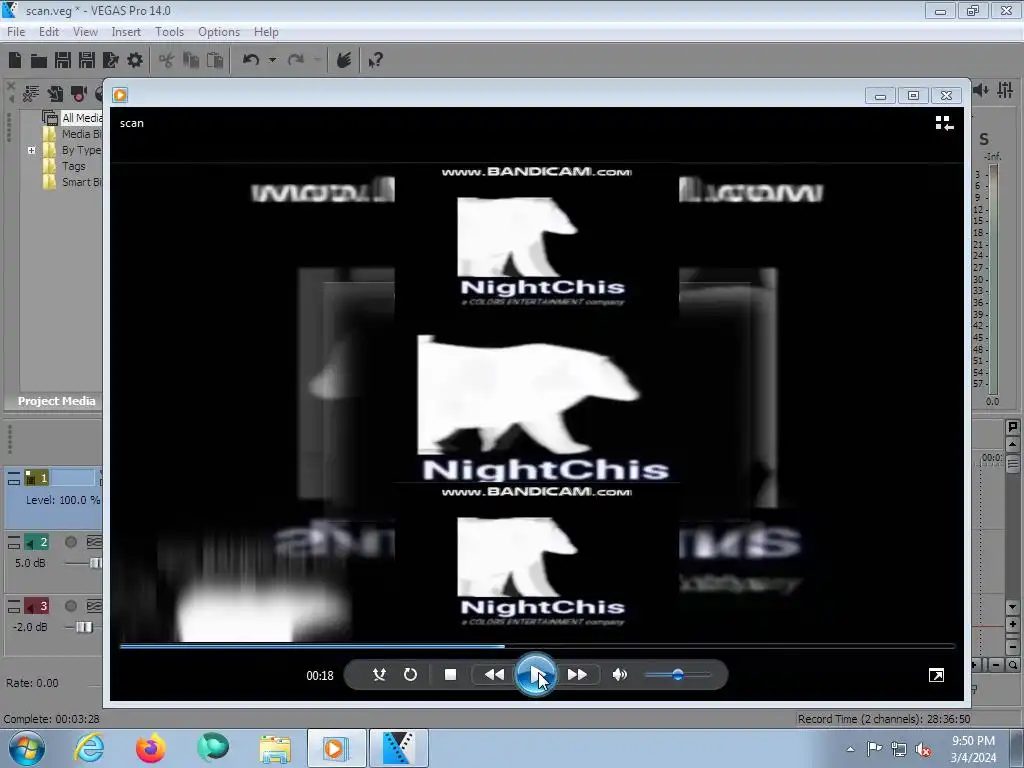Click the Previous rewind button
Screen dimensions: 1024x768
(494, 675)
